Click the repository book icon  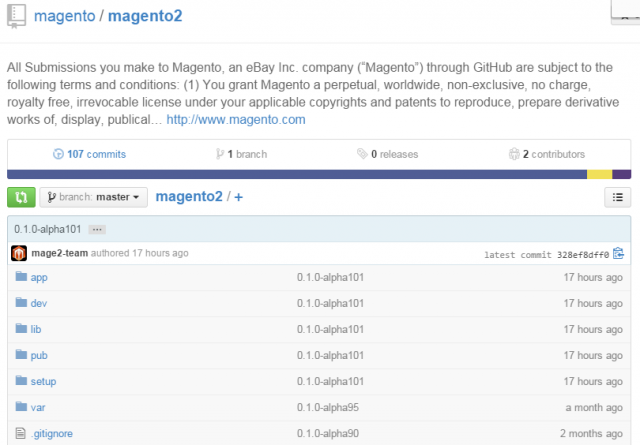[x=16, y=16]
